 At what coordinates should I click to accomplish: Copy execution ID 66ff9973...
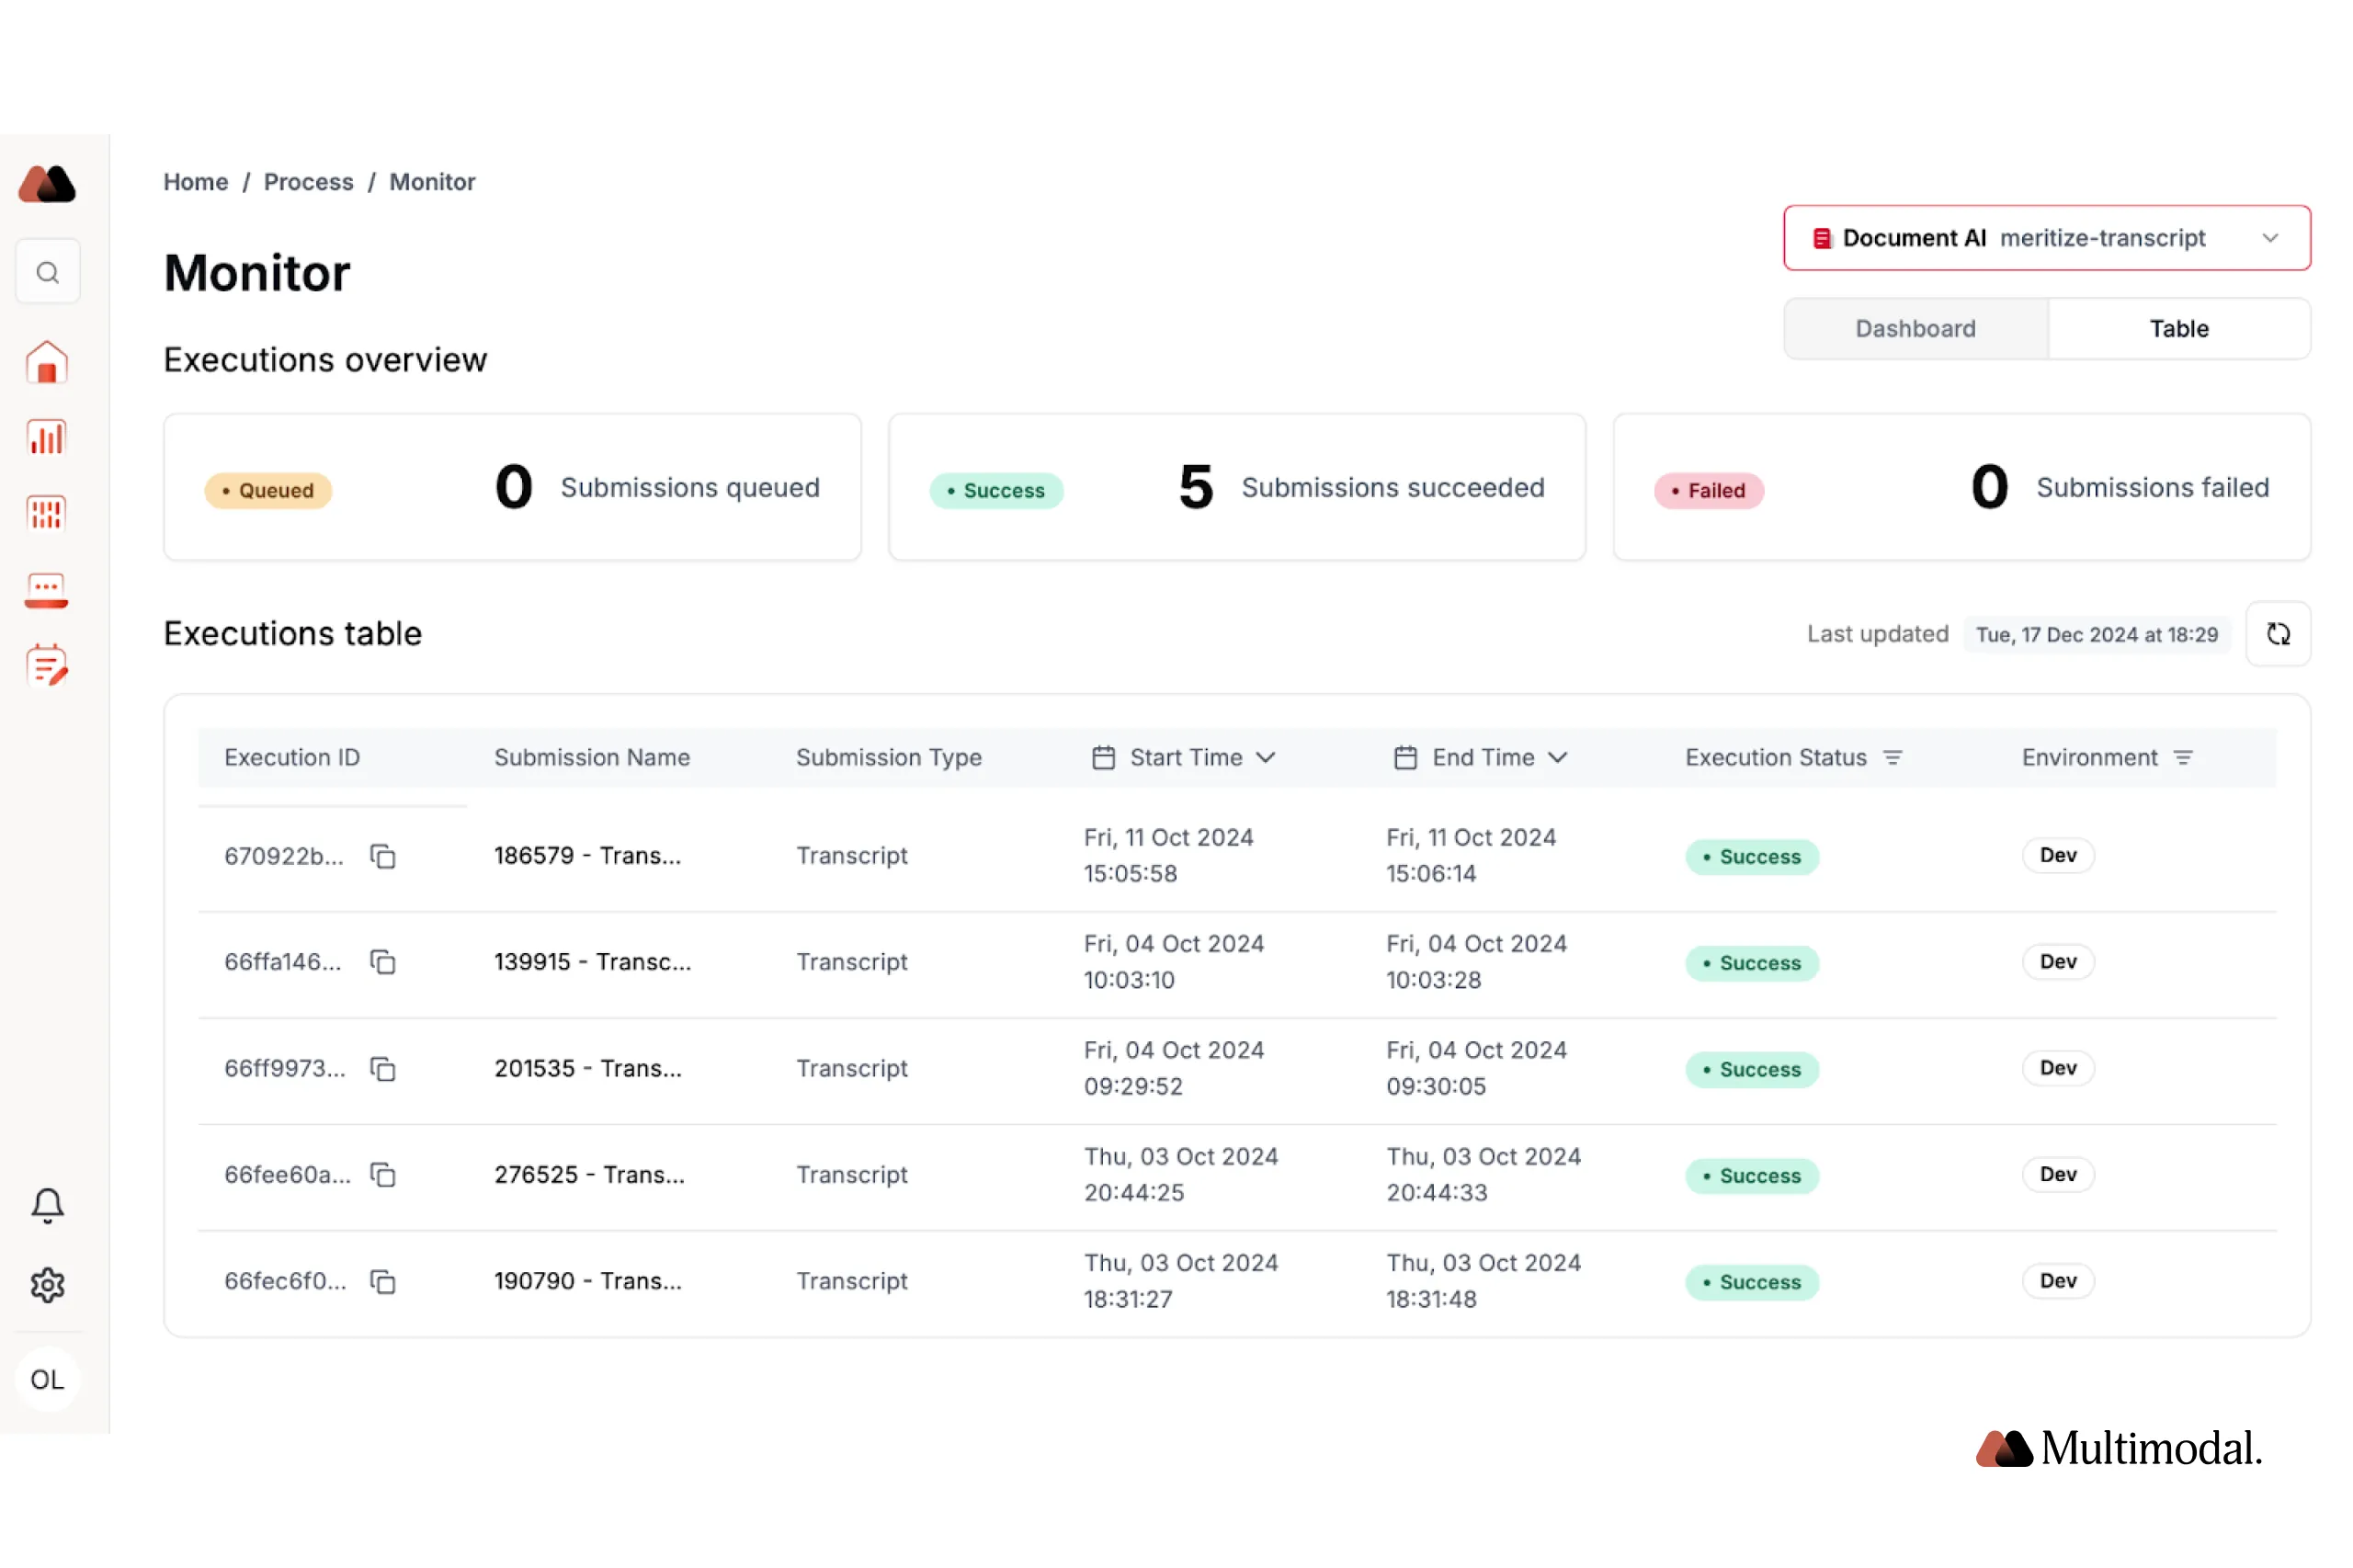point(383,1069)
